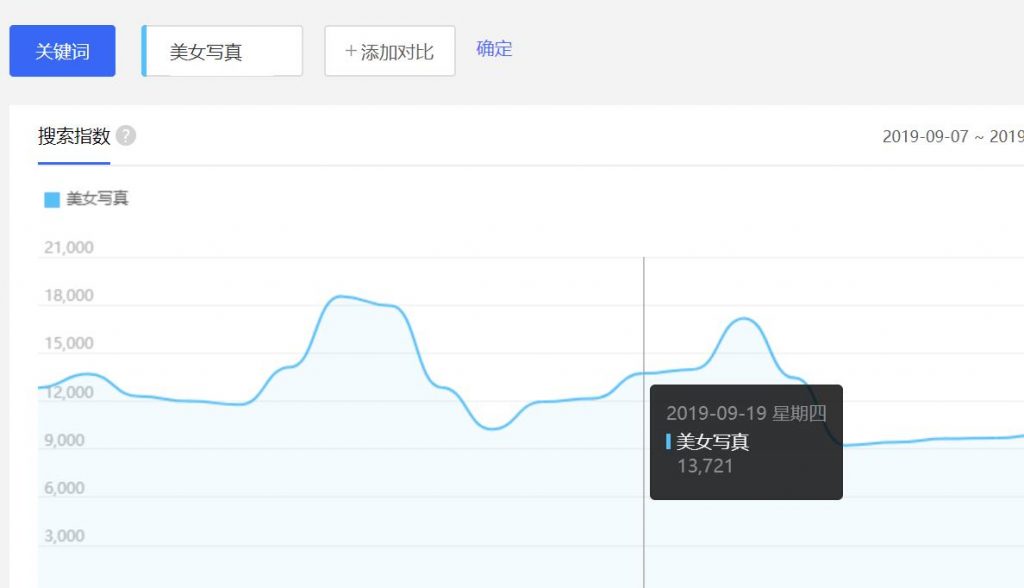Click the help question-mark icon beside 搜索指数

(126, 135)
